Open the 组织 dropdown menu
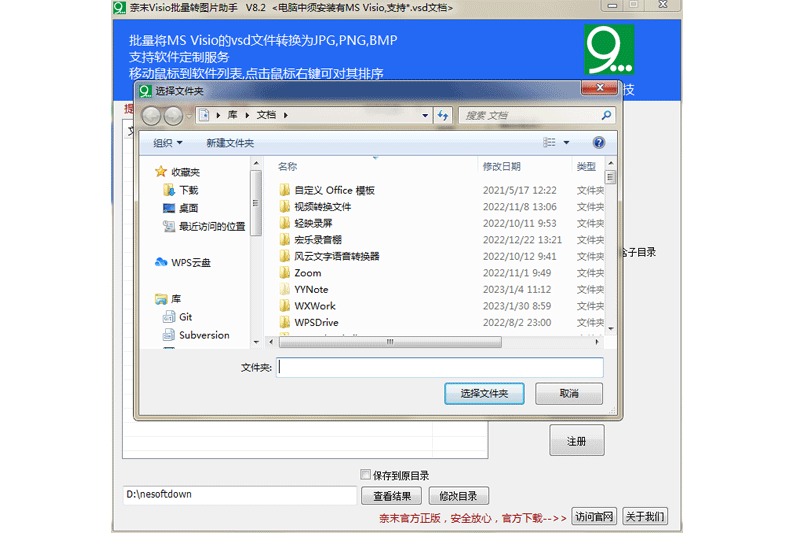800x533 pixels. pyautogui.click(x=167, y=143)
